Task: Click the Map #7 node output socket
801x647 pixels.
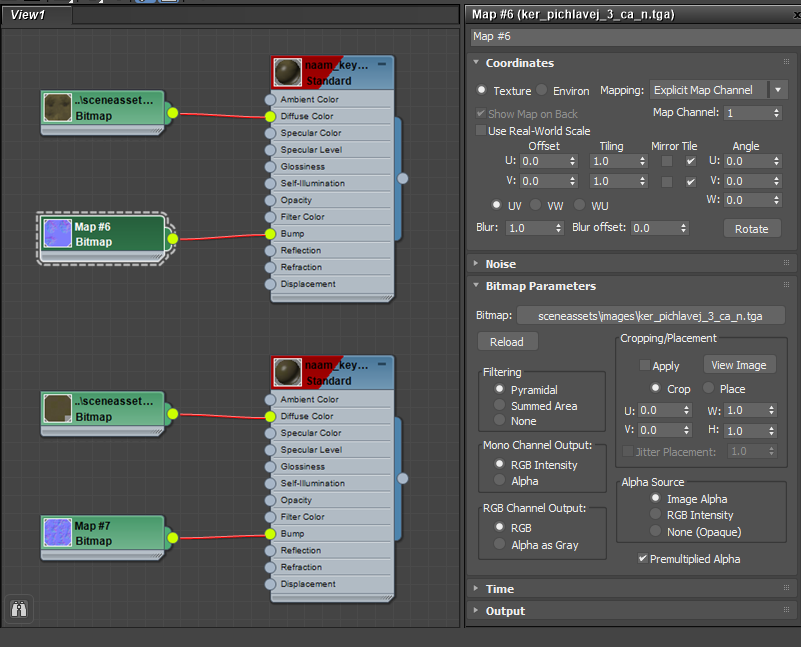Action: pos(173,538)
